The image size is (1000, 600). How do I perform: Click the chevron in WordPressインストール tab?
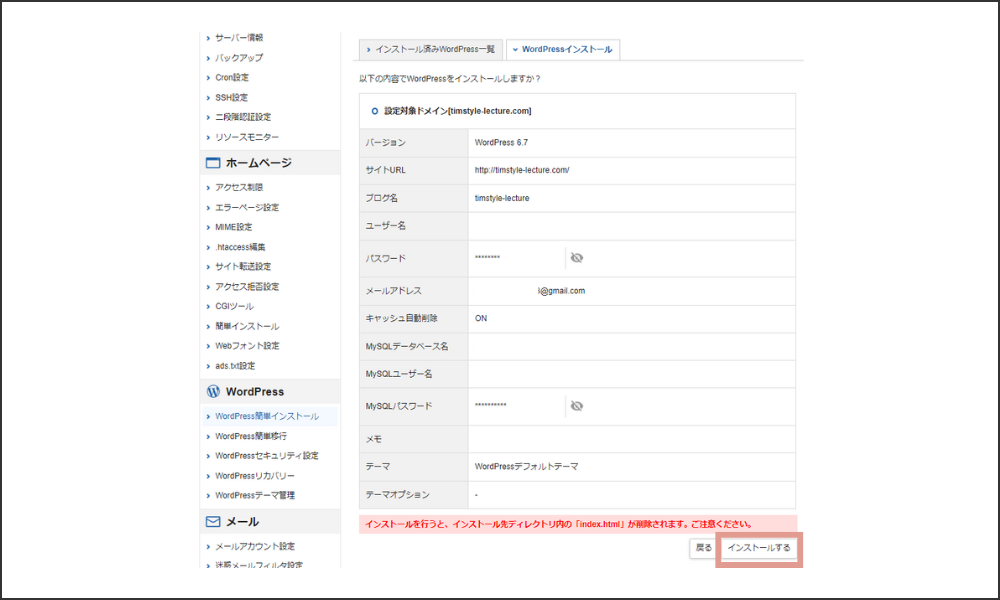point(515,49)
